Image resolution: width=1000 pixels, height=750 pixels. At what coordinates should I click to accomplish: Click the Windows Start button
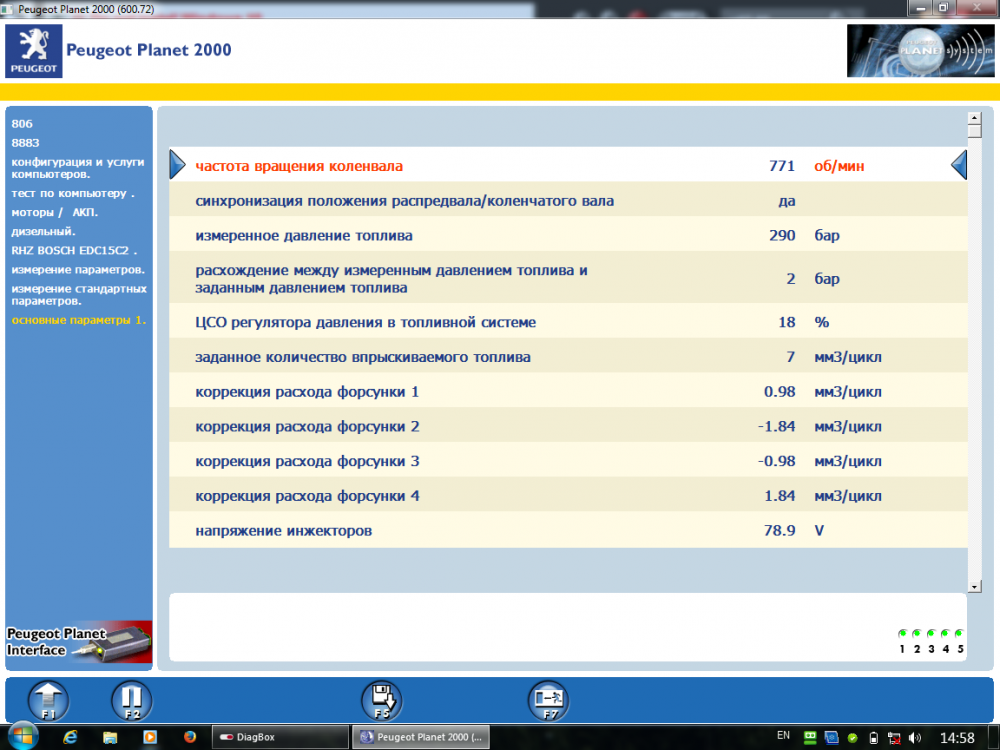(22, 737)
